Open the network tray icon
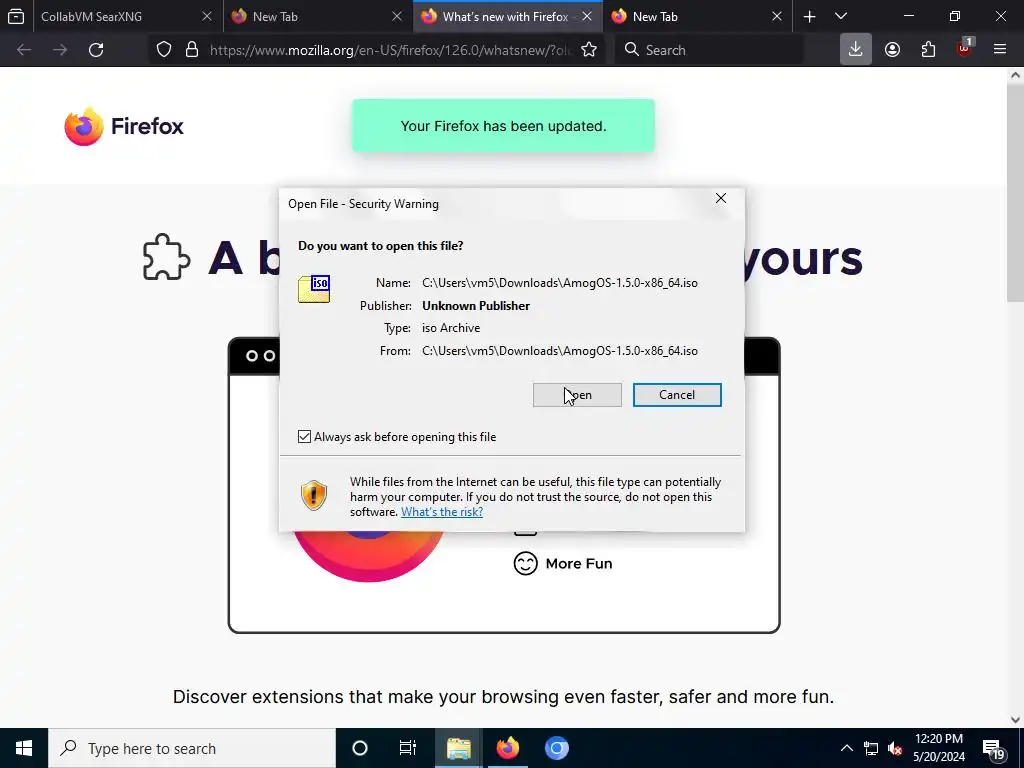This screenshot has width=1024, height=768. click(871, 748)
